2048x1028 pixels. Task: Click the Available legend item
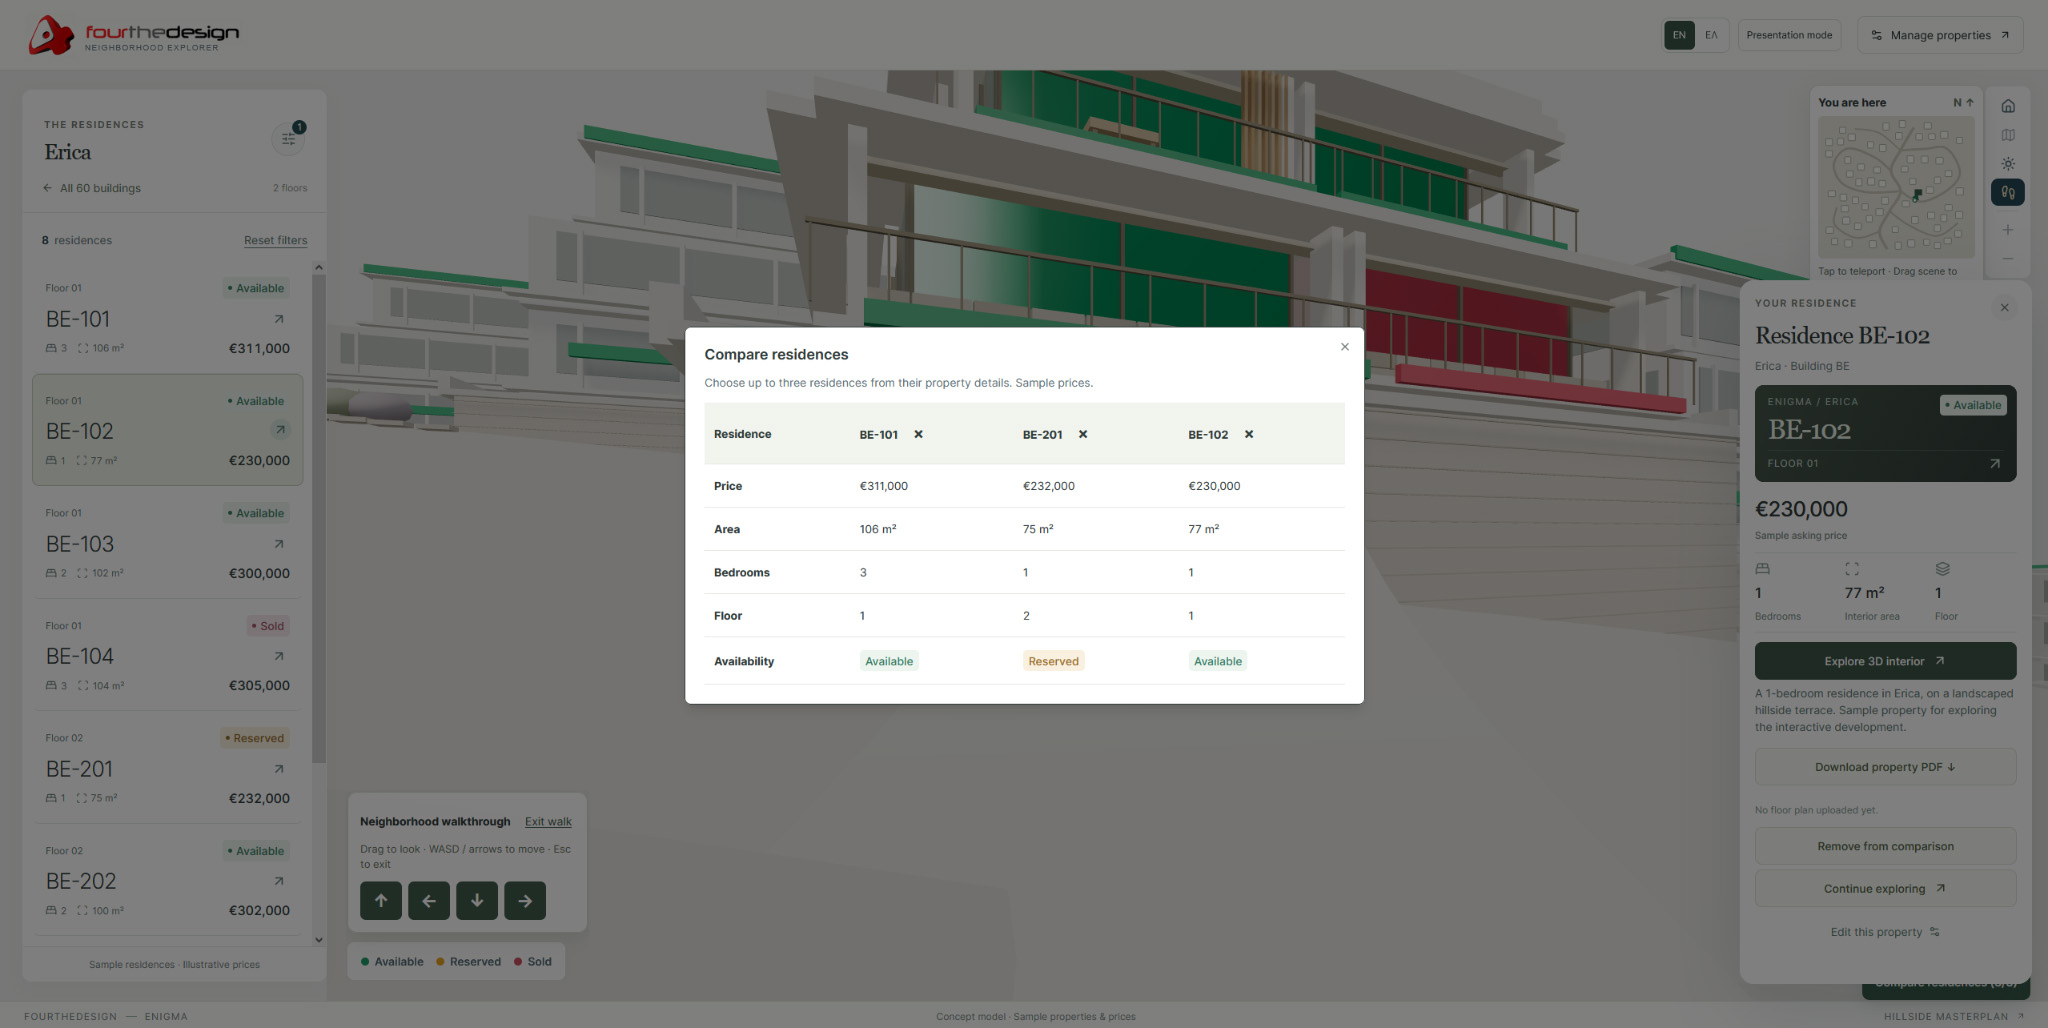point(392,962)
